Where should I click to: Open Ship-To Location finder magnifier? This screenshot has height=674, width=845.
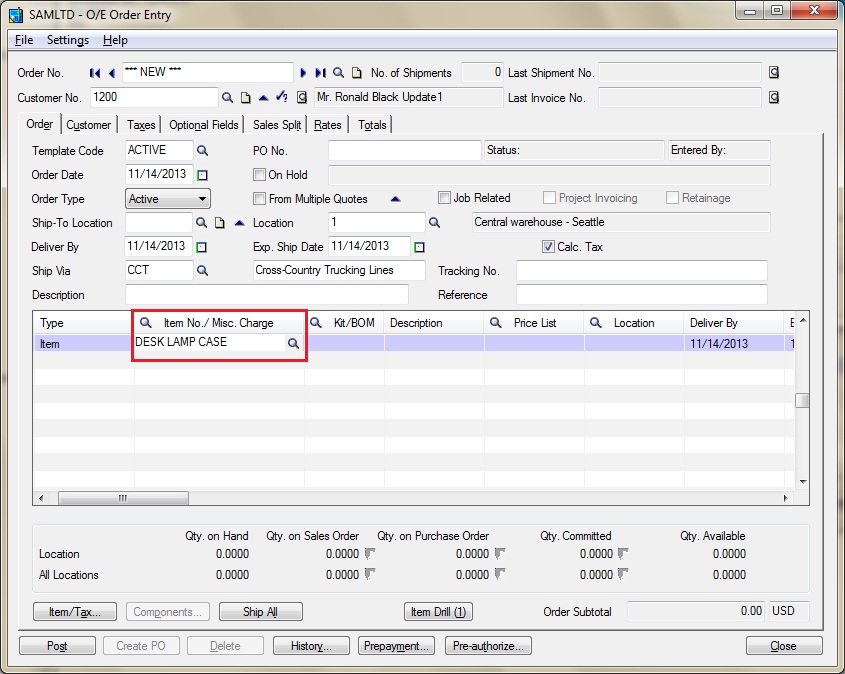click(x=201, y=223)
